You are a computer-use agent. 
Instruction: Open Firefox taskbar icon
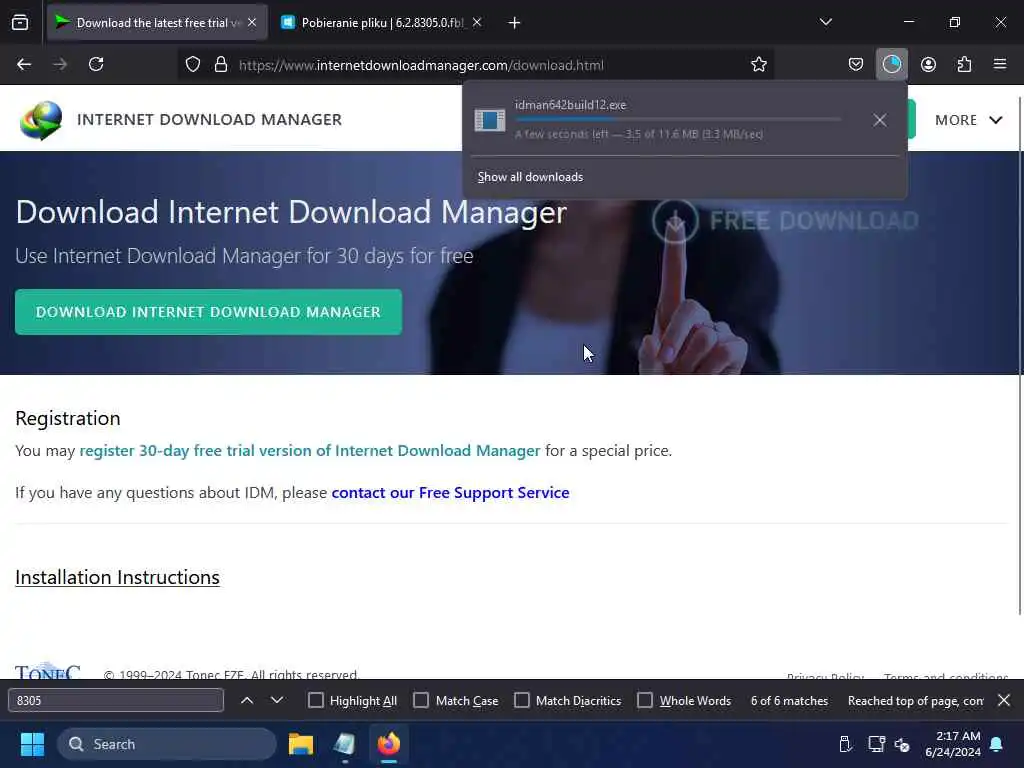pyautogui.click(x=389, y=744)
